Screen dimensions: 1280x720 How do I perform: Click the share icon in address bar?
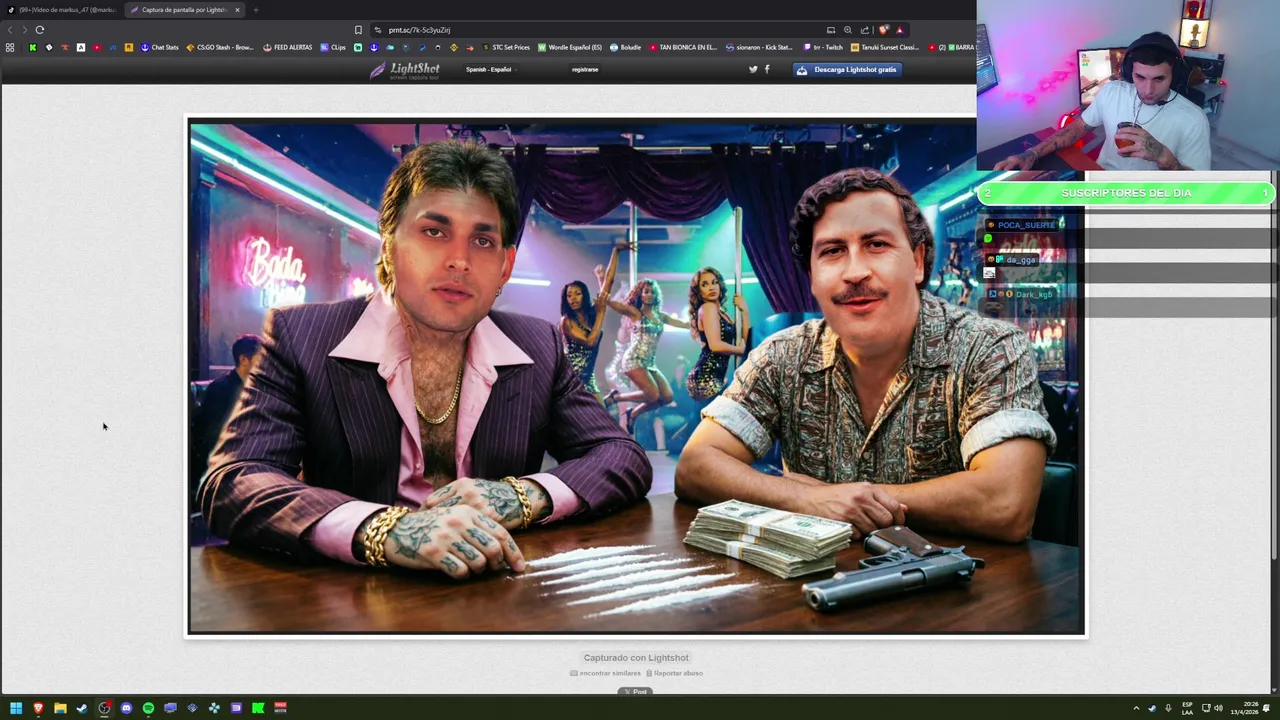pos(865,30)
